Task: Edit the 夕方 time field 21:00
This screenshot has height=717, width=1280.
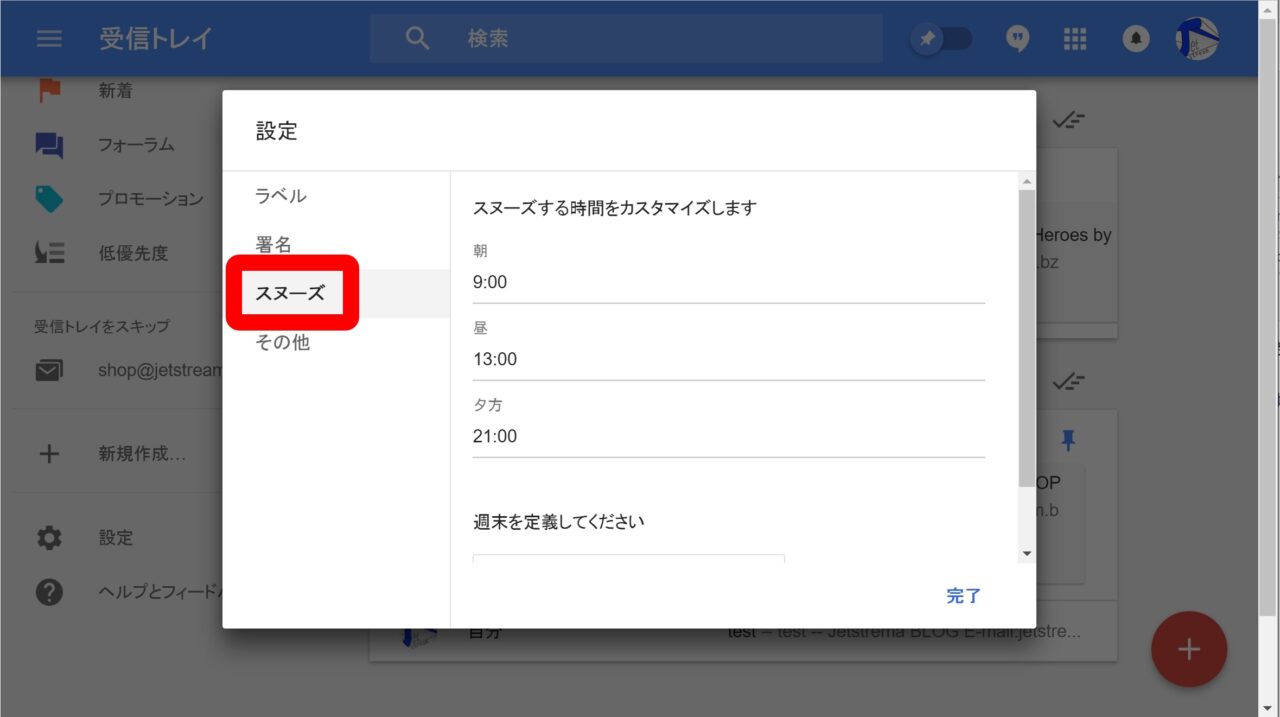Action: [x=728, y=437]
